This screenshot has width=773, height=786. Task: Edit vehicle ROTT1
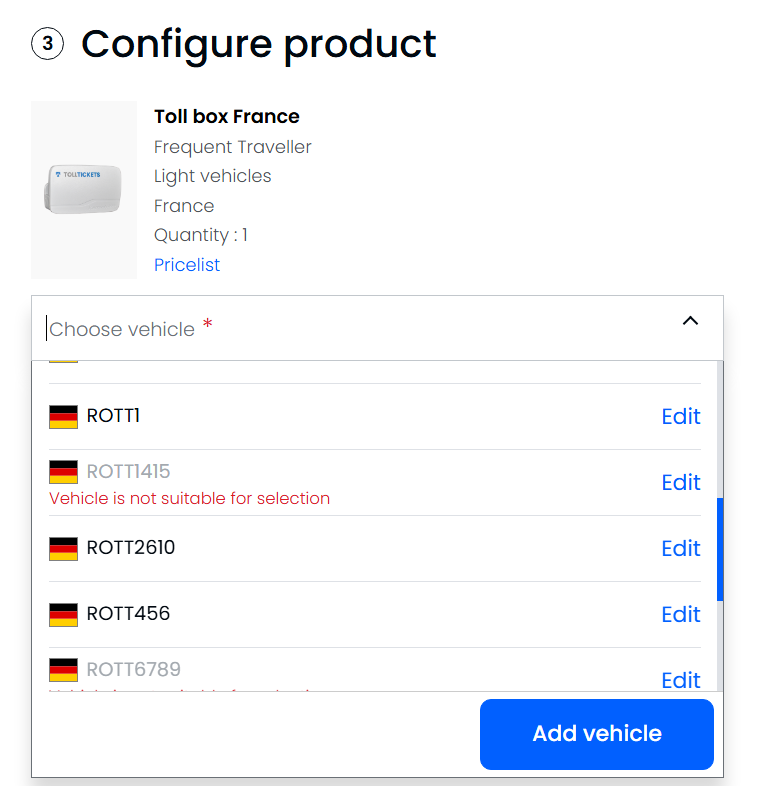click(680, 416)
